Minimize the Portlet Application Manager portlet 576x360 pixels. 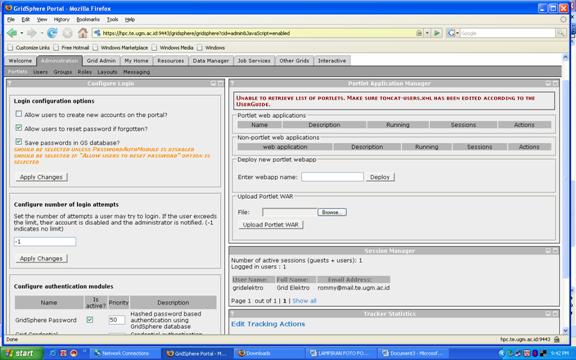pyautogui.click(x=548, y=84)
